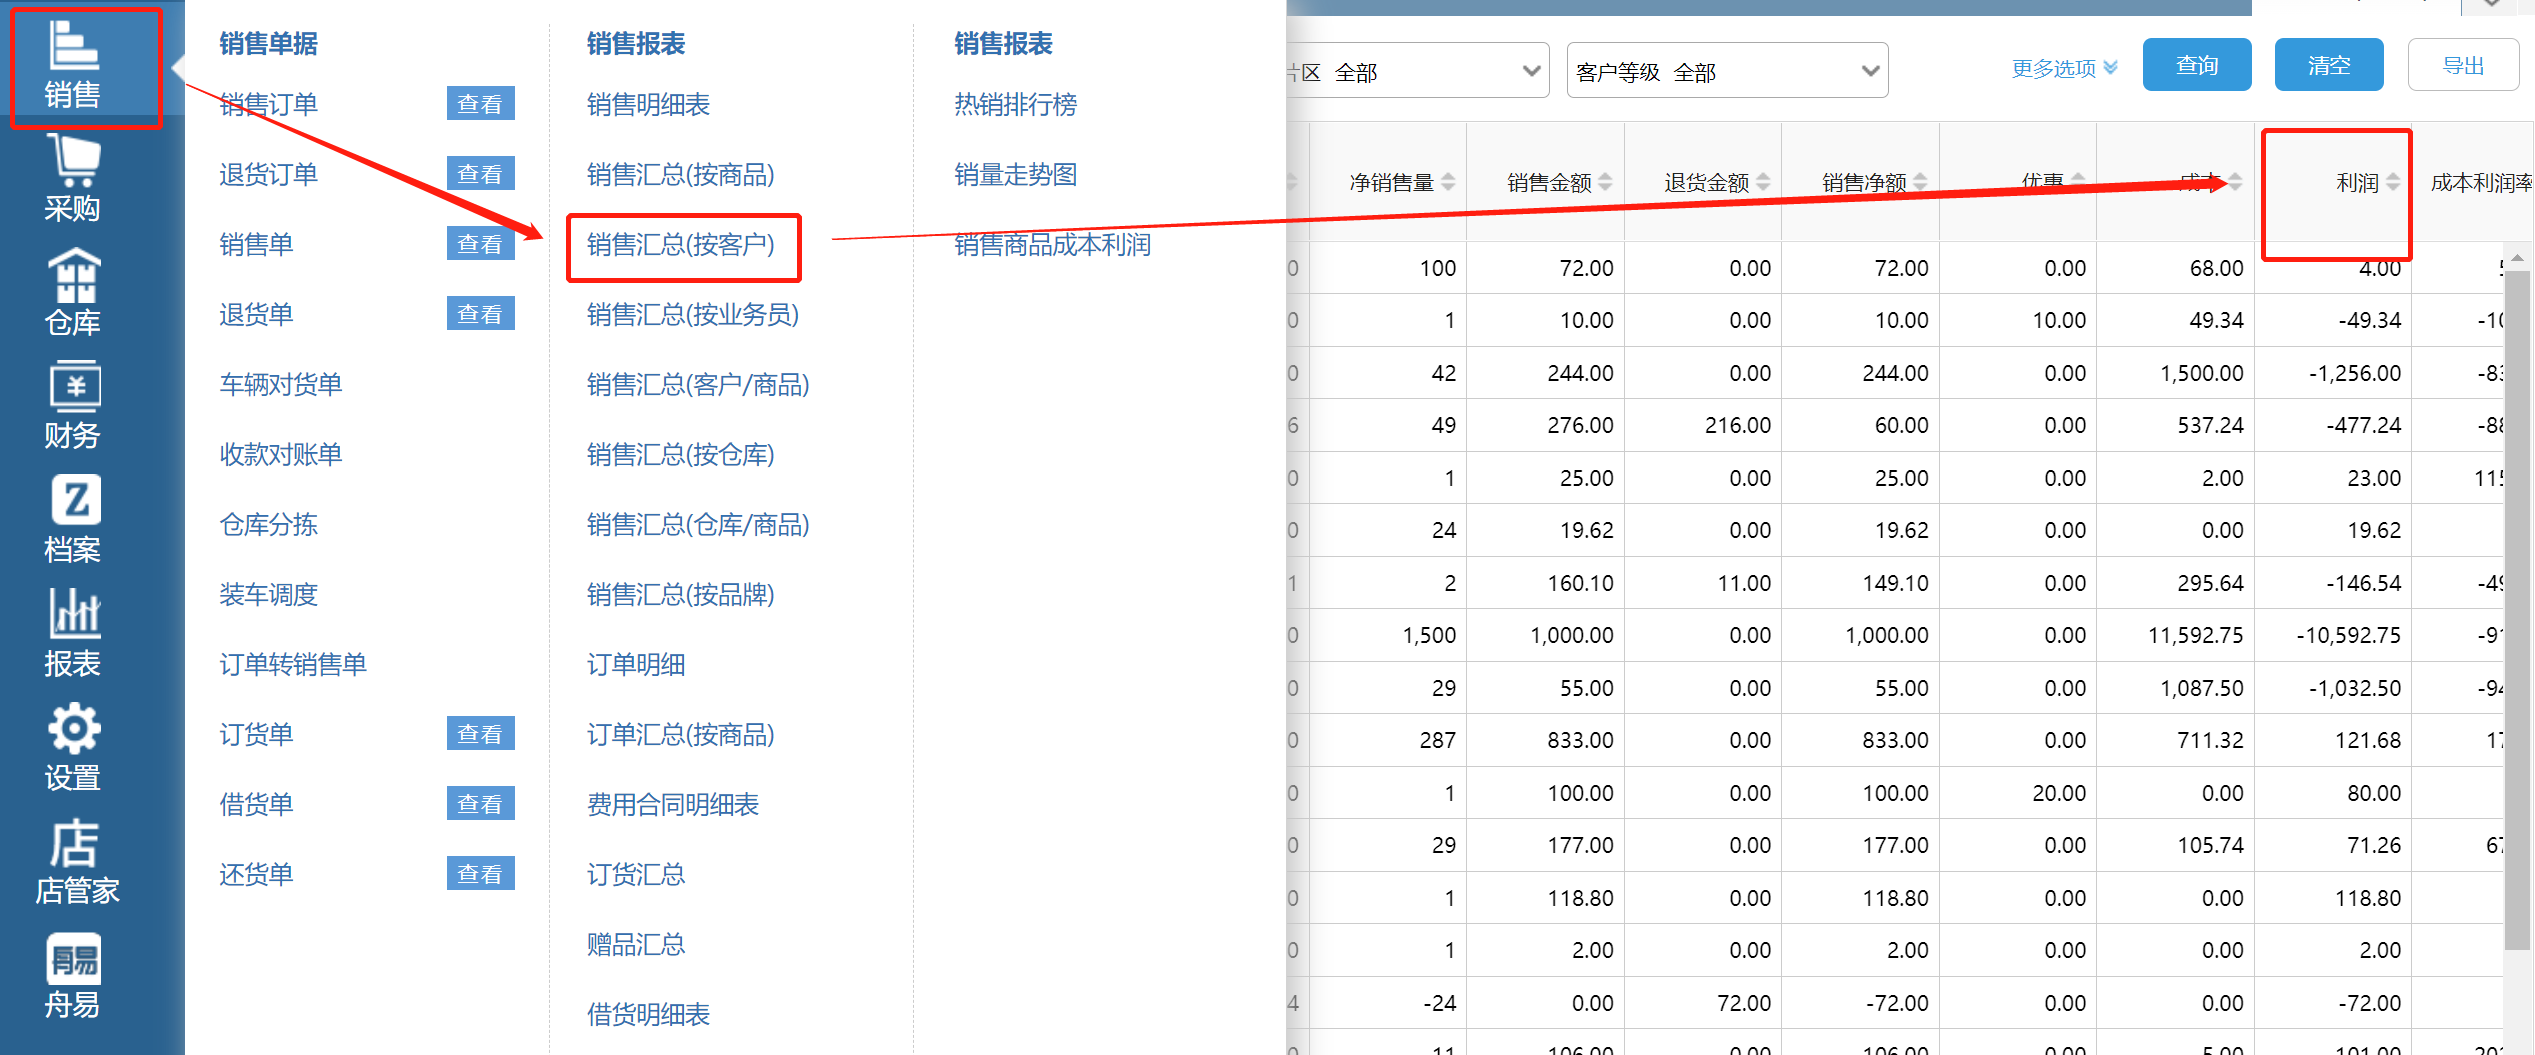Open the 设置 settings gear module

pyautogui.click(x=73, y=748)
